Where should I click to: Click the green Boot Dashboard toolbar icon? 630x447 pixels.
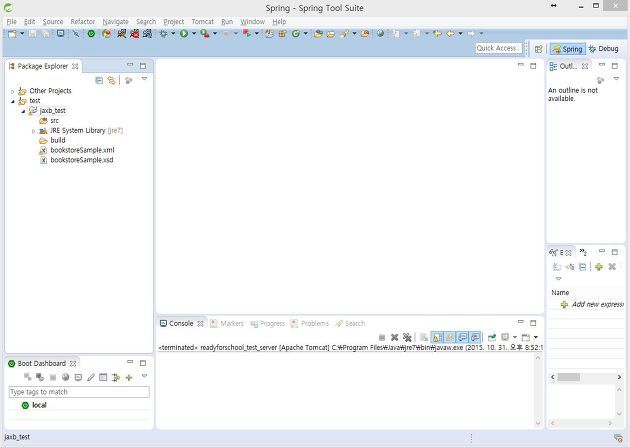91,34
